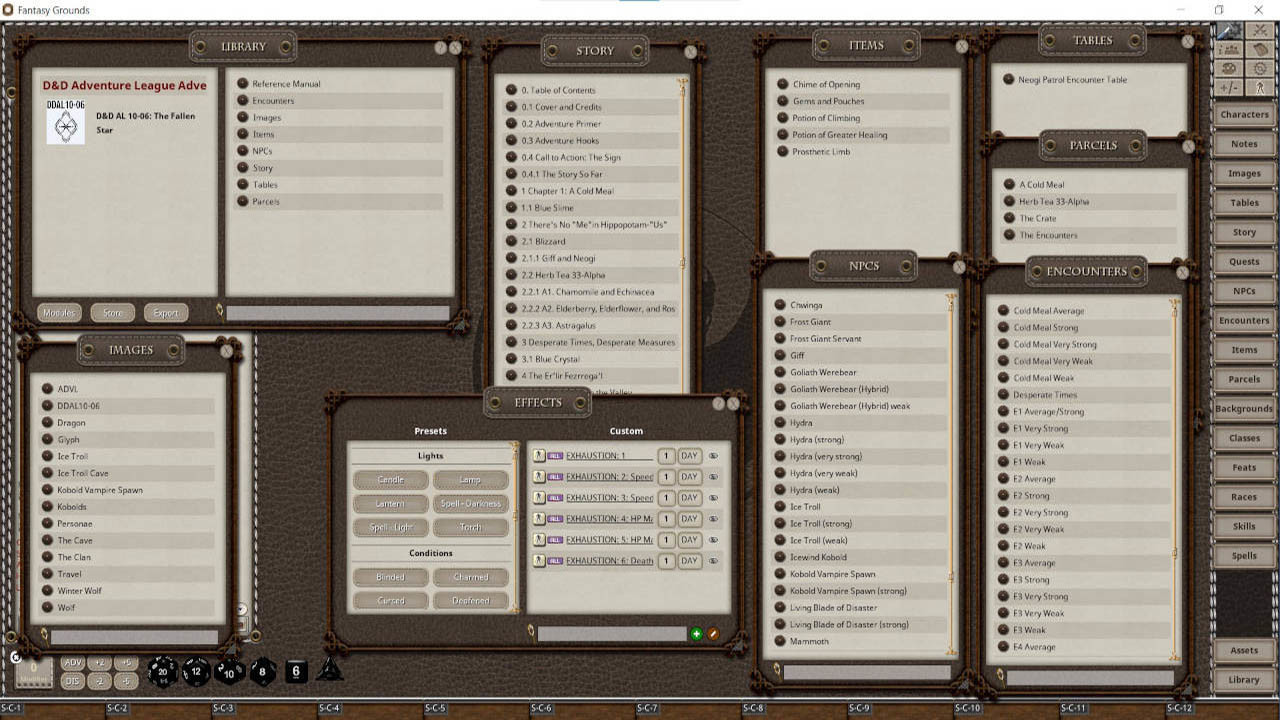Roll the black d20 die
The width and height of the screenshot is (1280, 720).
pos(162,672)
